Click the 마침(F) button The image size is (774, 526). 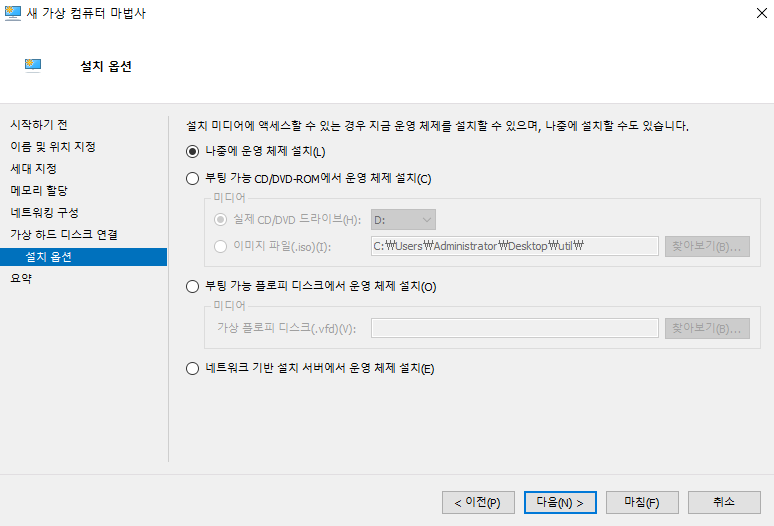point(642,502)
